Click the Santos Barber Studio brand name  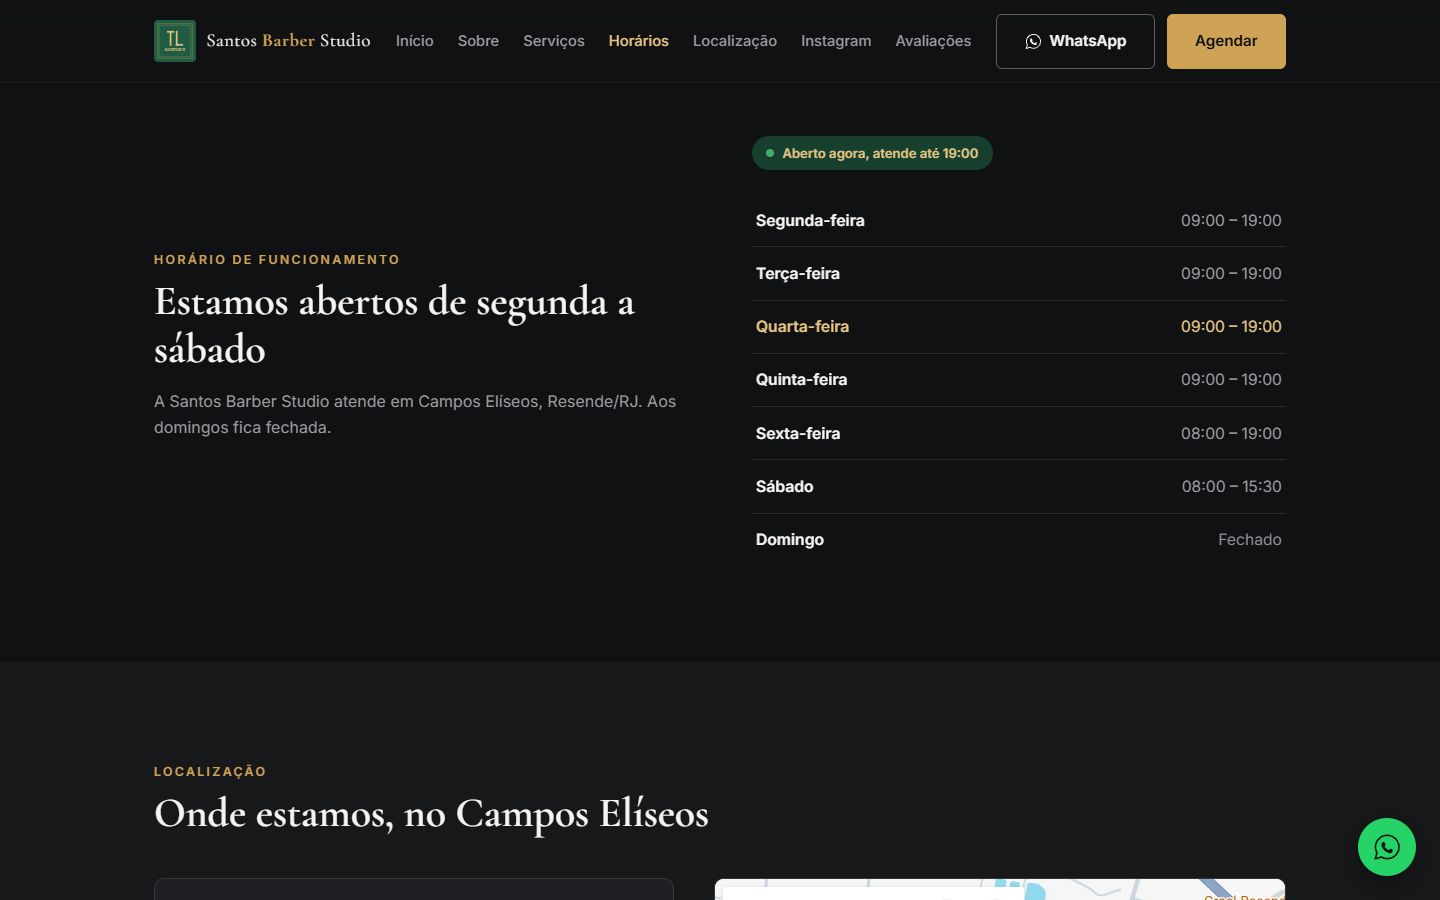pyautogui.click(x=288, y=41)
